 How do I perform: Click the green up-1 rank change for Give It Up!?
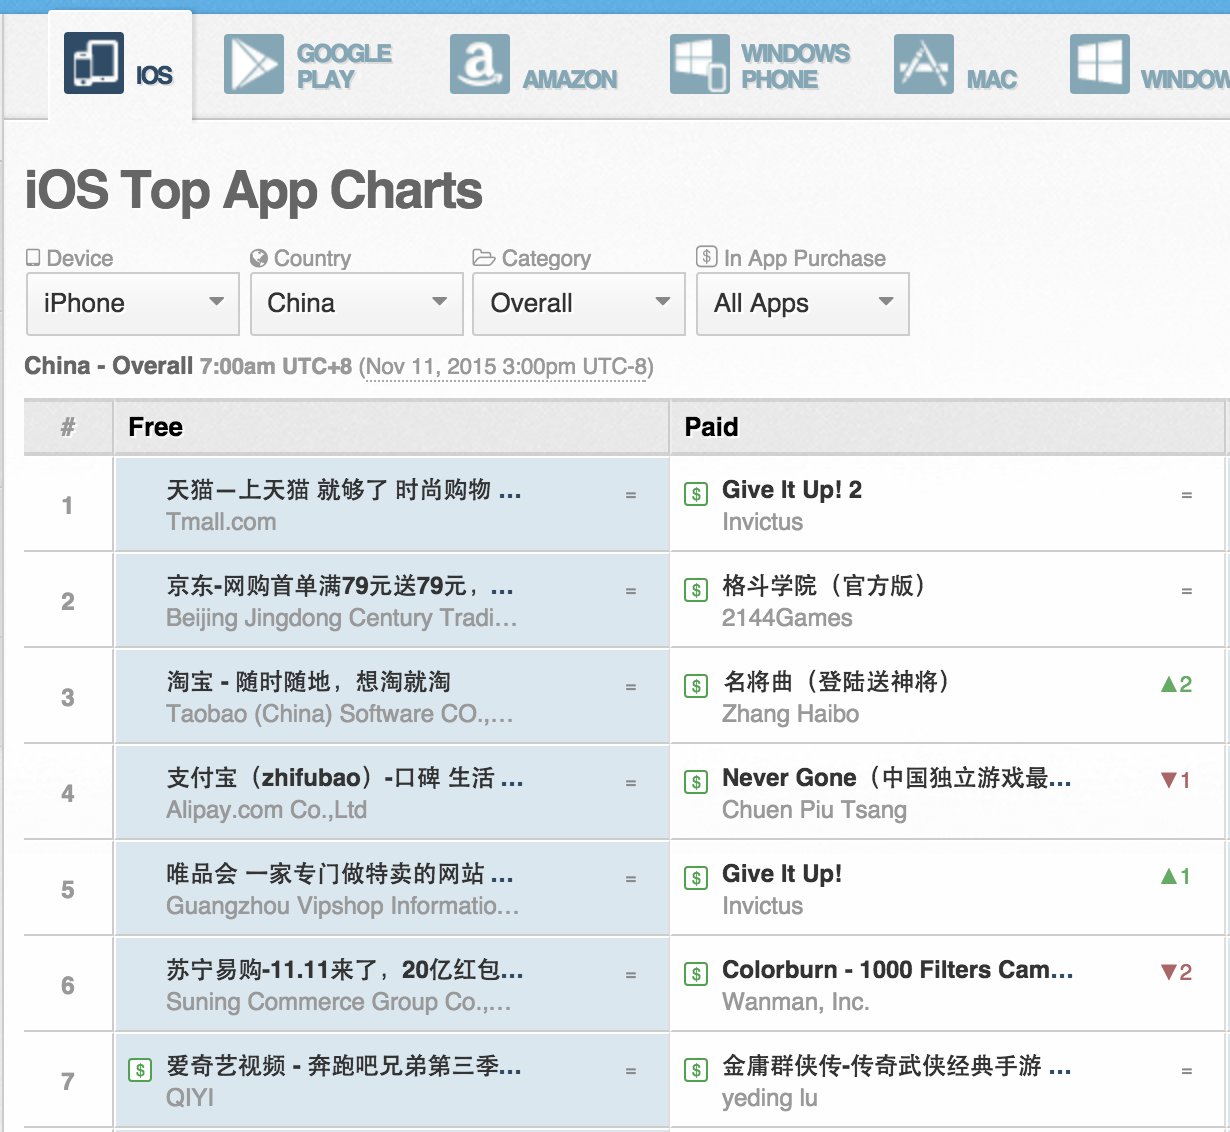1176,876
